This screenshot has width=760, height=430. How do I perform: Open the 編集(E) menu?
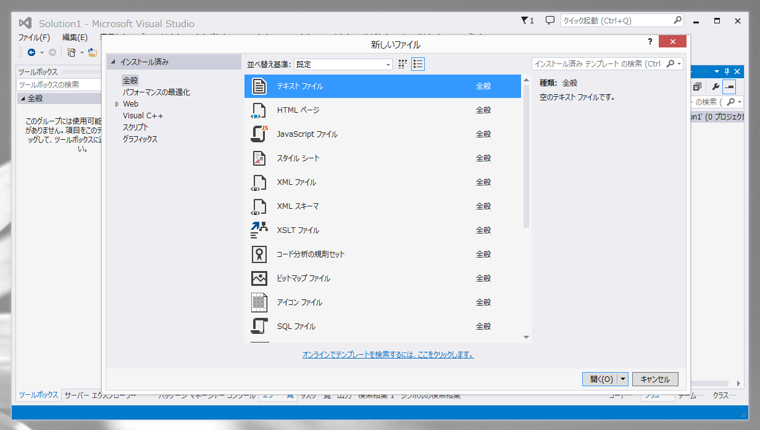(75, 37)
